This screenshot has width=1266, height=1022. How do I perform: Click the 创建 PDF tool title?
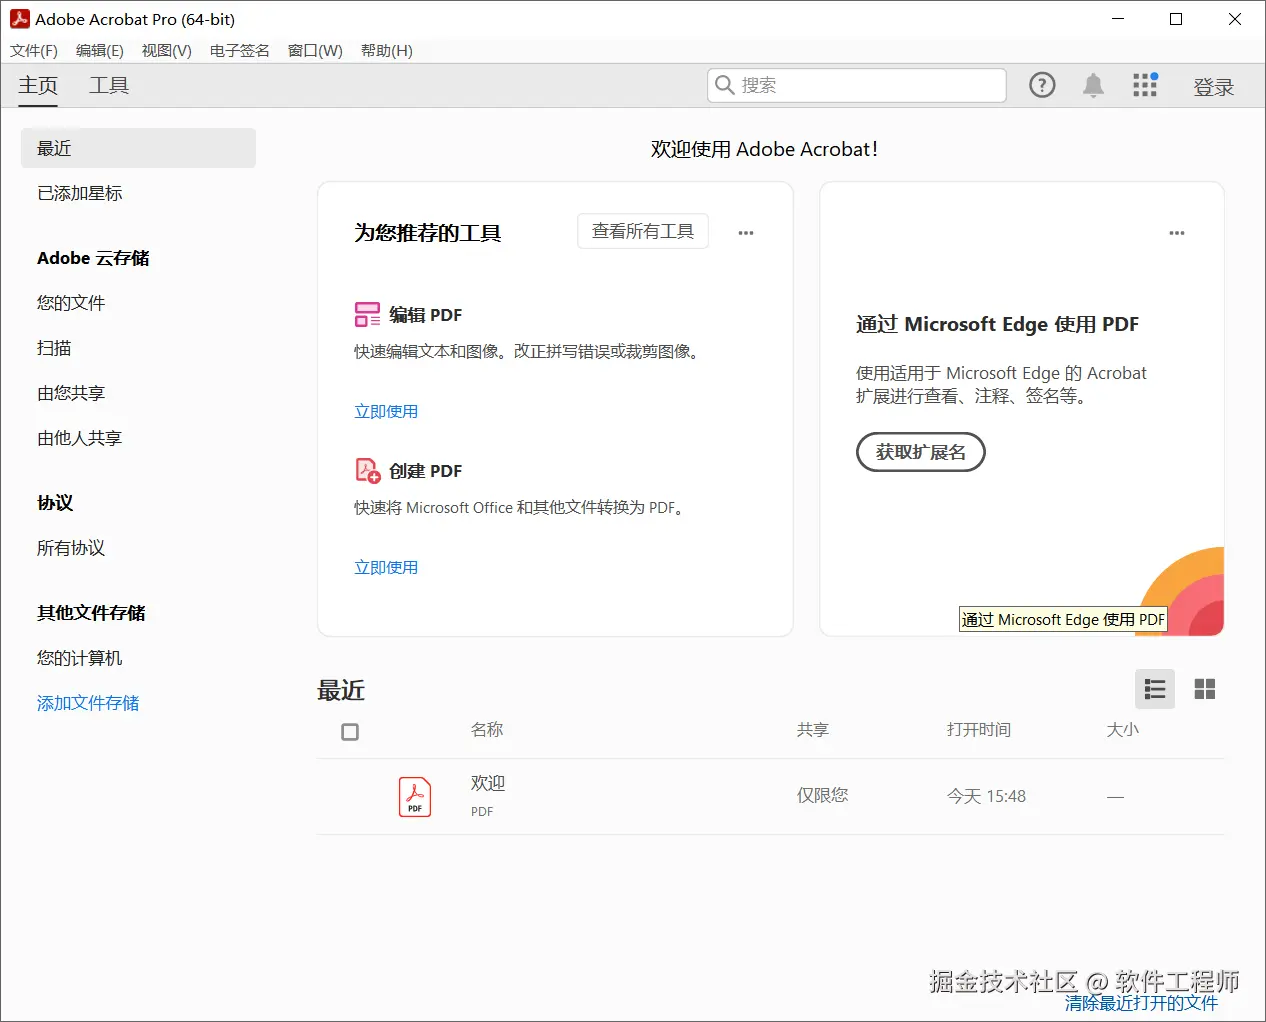(426, 471)
